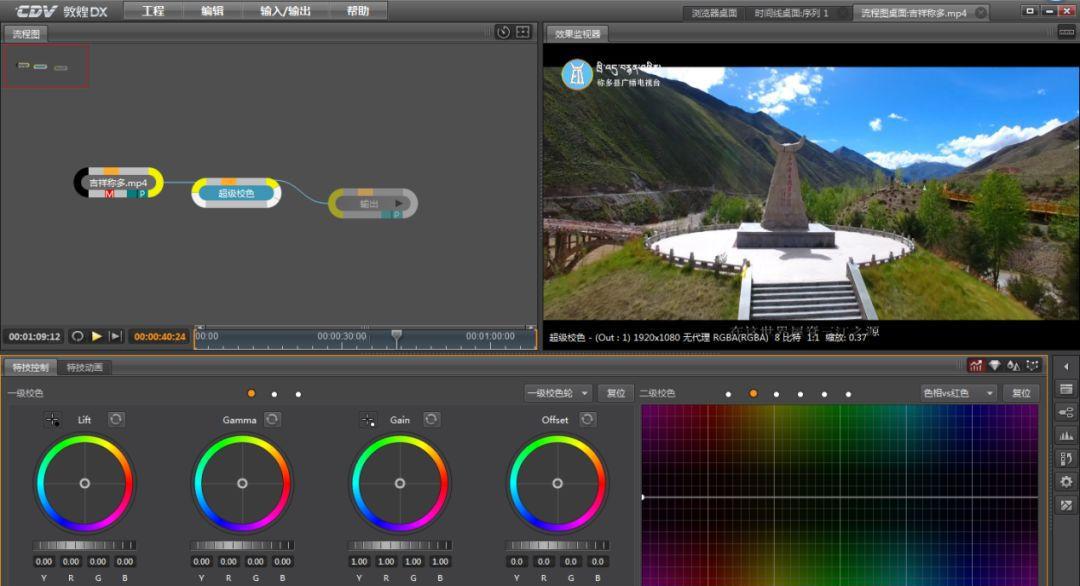Select the 输出 output node
1080x586 pixels.
(x=373, y=204)
